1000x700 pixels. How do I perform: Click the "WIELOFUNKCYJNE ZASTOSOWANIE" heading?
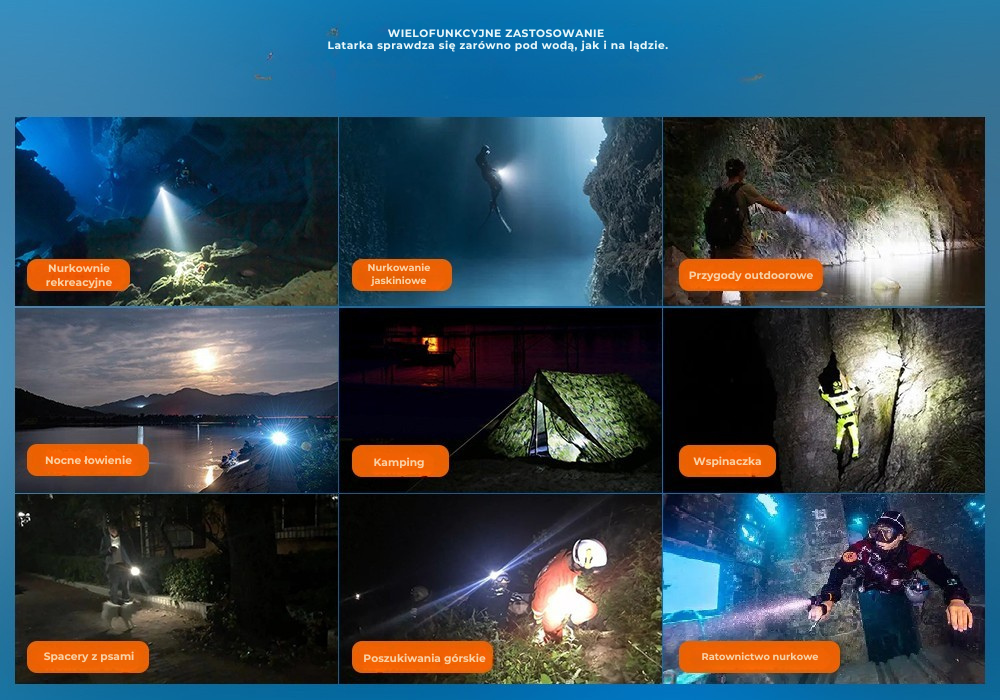pyautogui.click(x=496, y=33)
